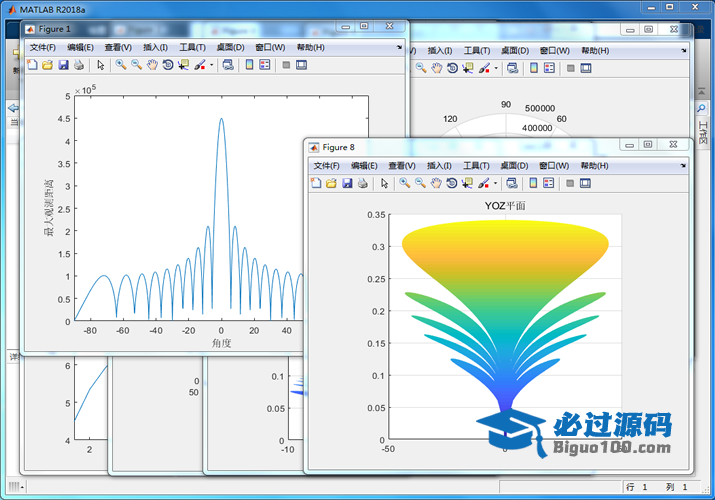Click the YOZ平面 plot title in Figure 8
Image resolution: width=715 pixels, height=500 pixels.
click(x=505, y=205)
